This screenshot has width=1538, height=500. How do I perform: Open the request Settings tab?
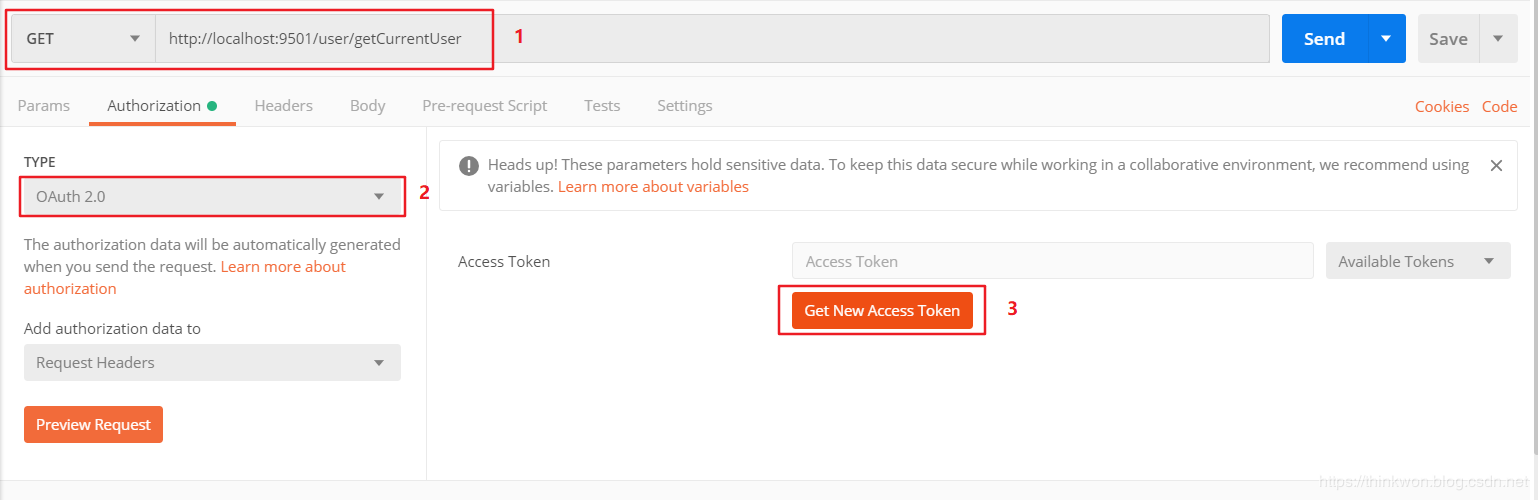pos(684,106)
